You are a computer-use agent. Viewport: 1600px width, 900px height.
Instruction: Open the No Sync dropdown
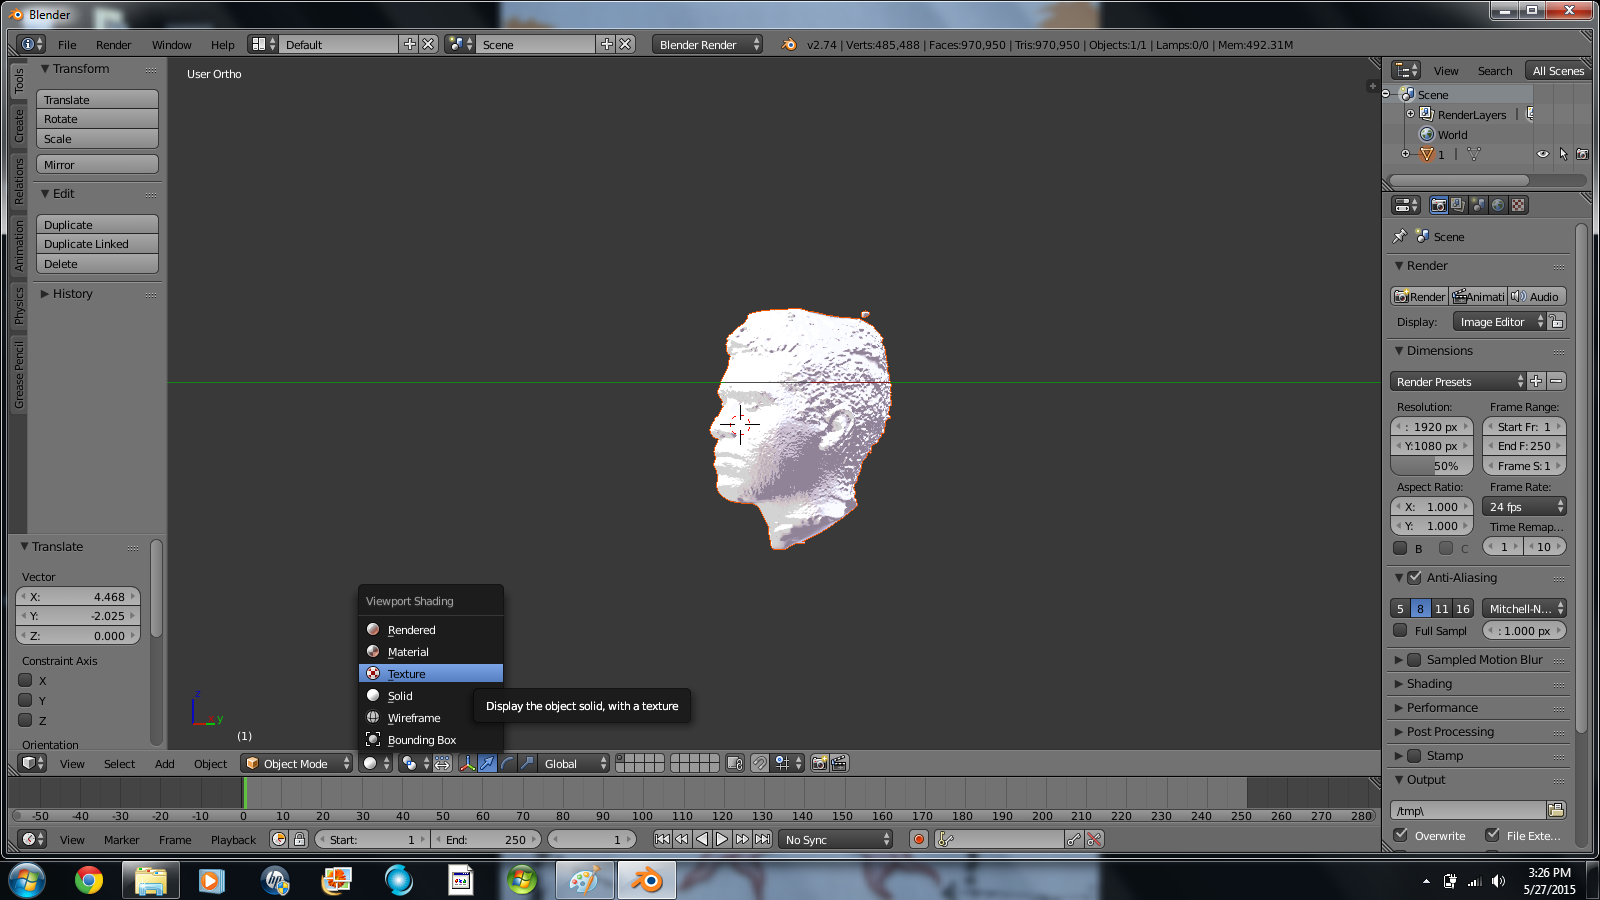click(x=836, y=839)
